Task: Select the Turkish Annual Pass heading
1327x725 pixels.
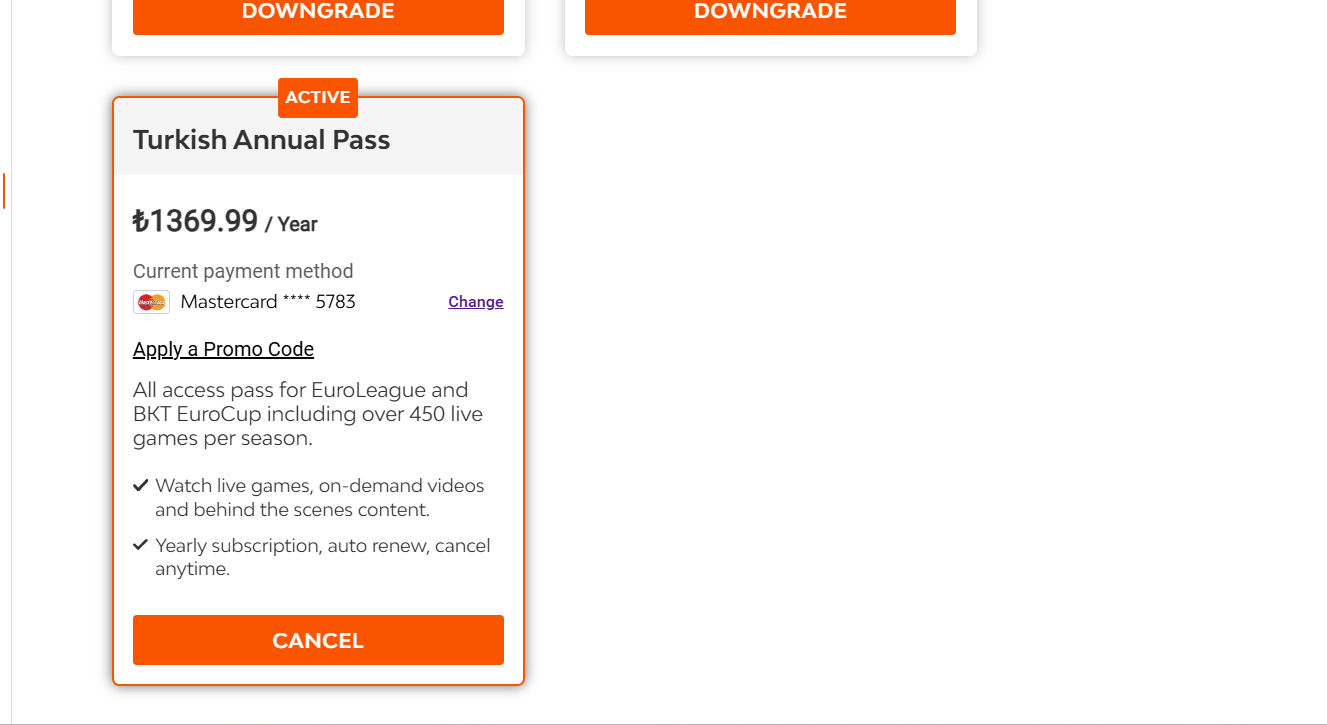Action: point(262,140)
